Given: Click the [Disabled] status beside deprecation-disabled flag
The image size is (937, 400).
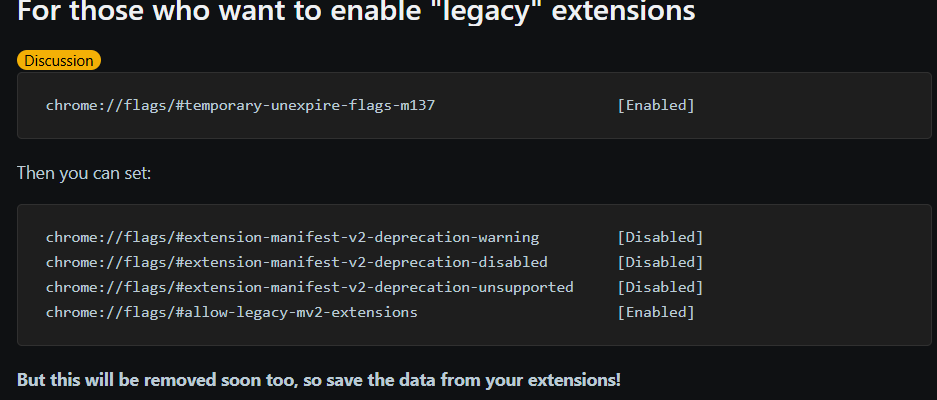Looking at the screenshot, I should click(x=660, y=263).
